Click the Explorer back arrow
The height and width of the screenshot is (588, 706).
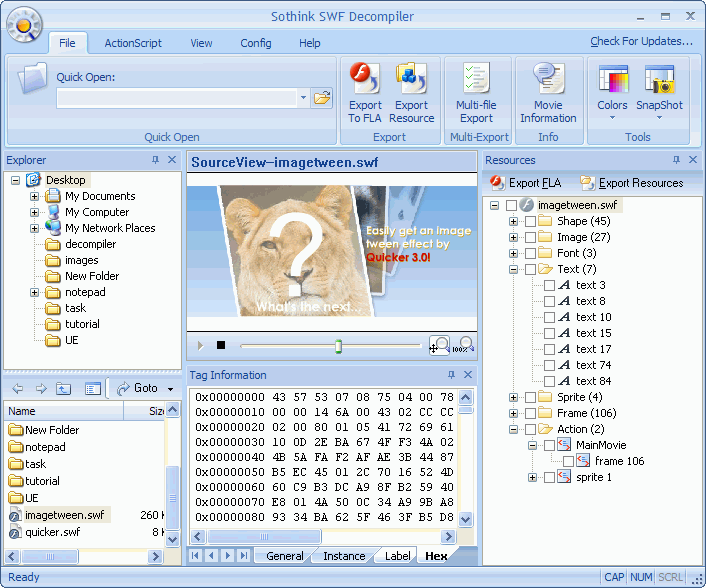point(18,389)
